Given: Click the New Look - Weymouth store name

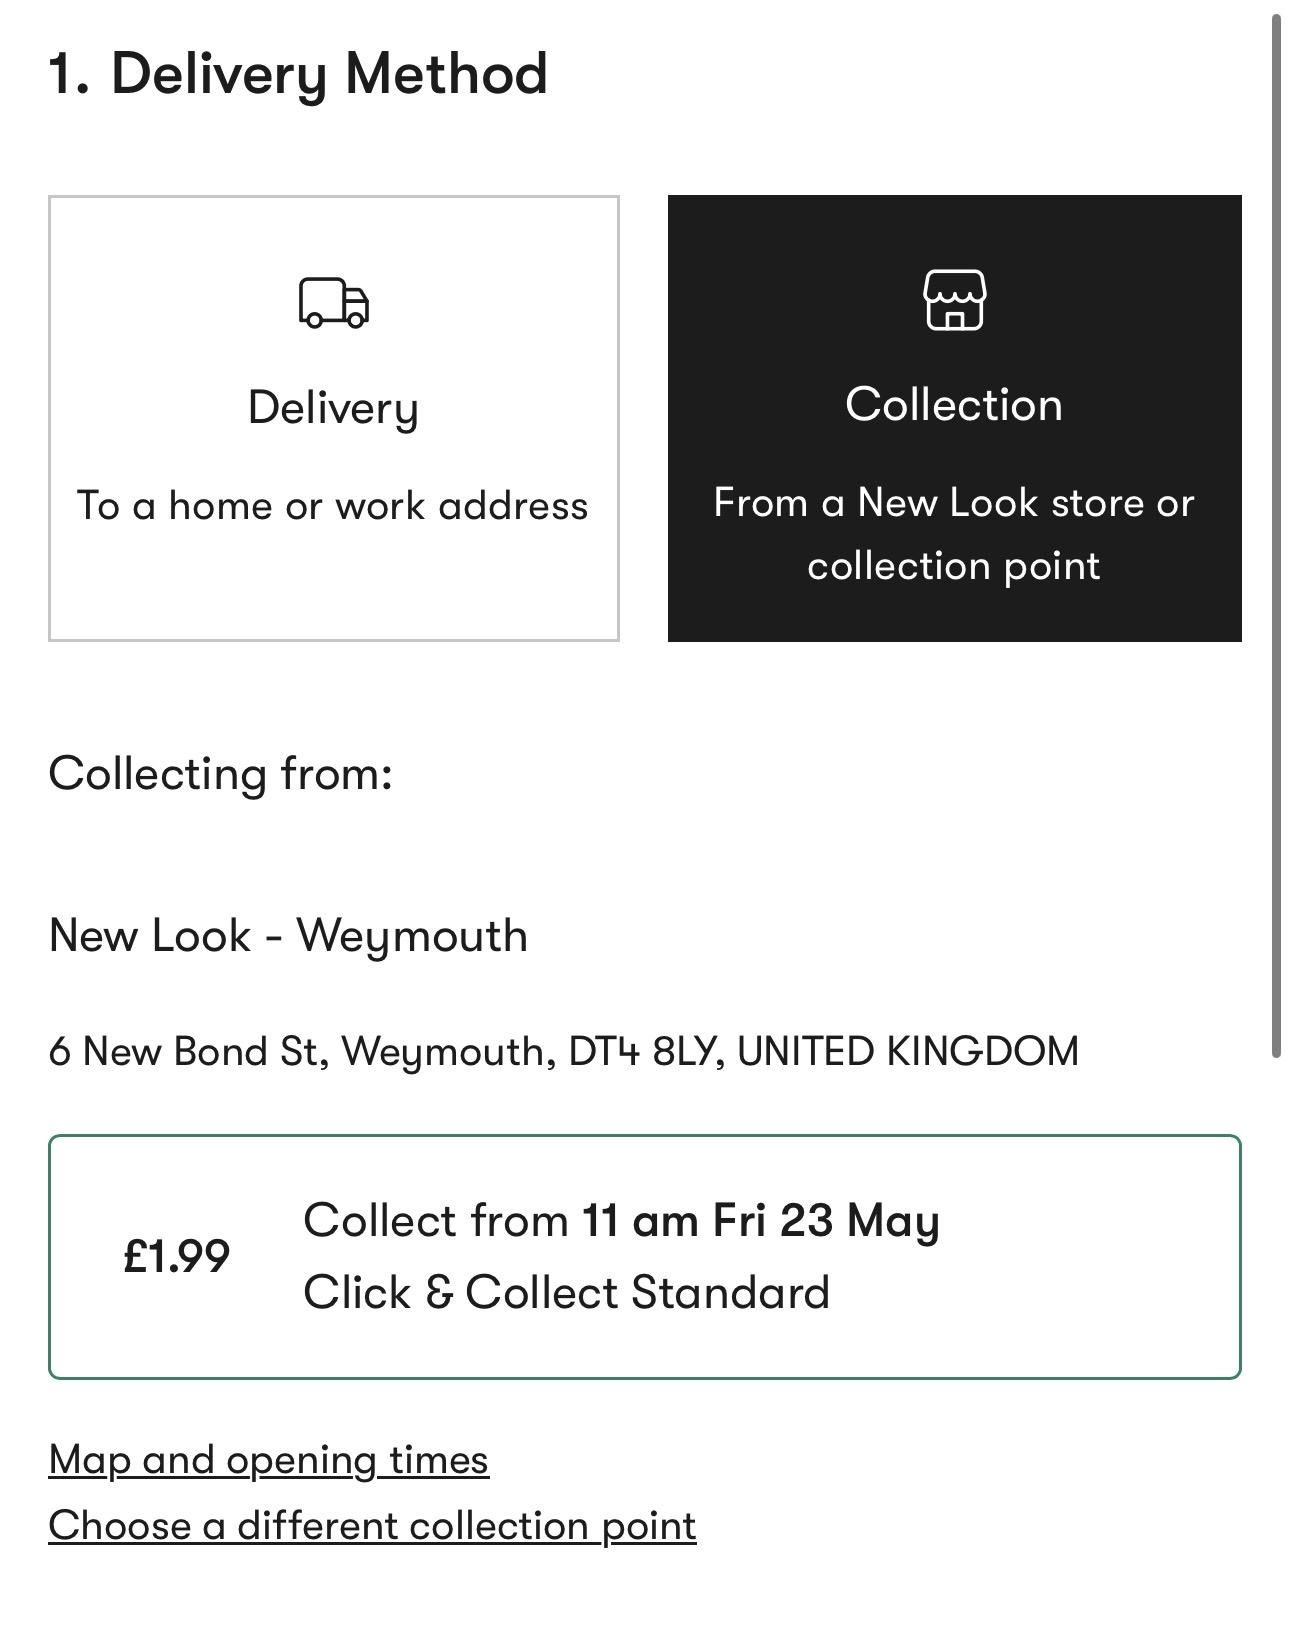Looking at the screenshot, I should tap(288, 936).
